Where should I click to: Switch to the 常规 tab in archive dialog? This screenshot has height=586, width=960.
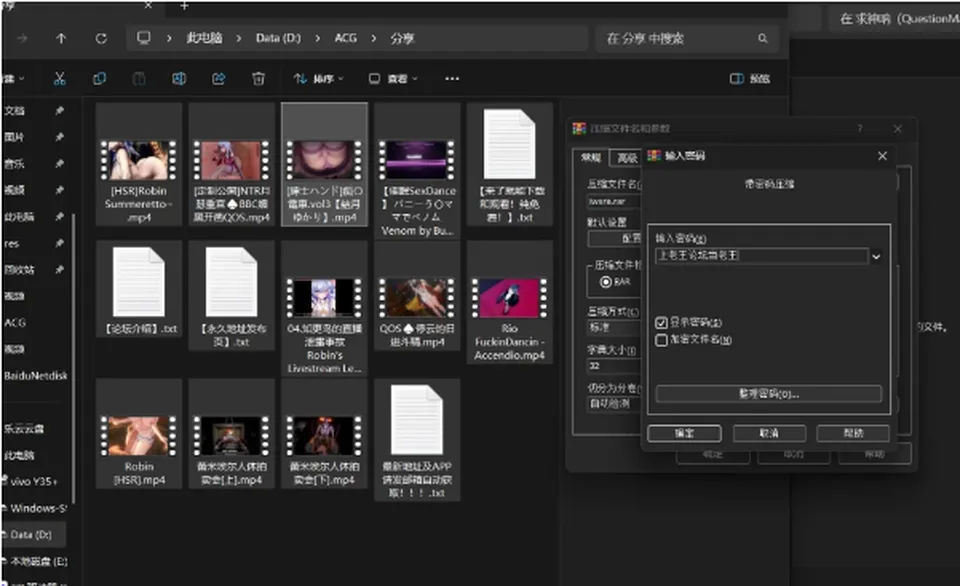point(591,157)
